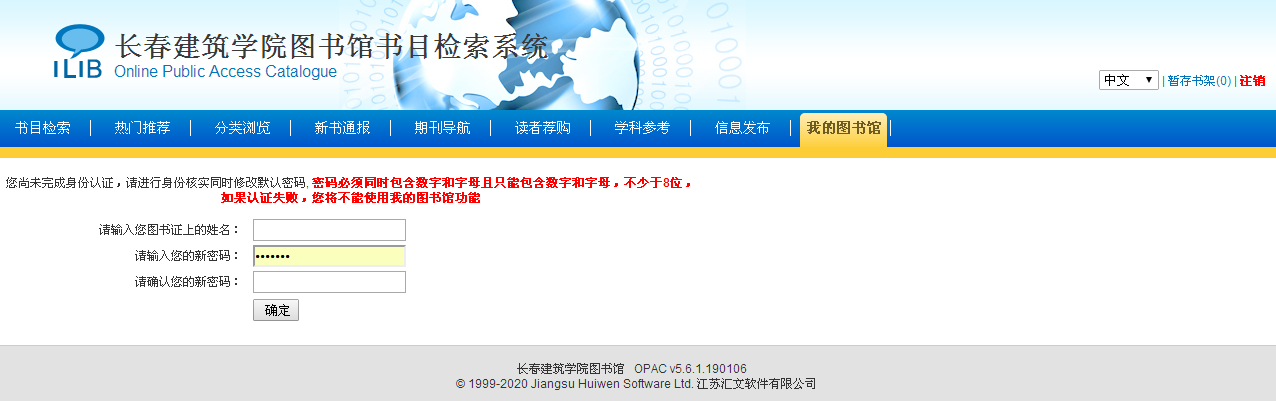Click the new password input field
Screen dimensions: 1276x401
pos(329,256)
